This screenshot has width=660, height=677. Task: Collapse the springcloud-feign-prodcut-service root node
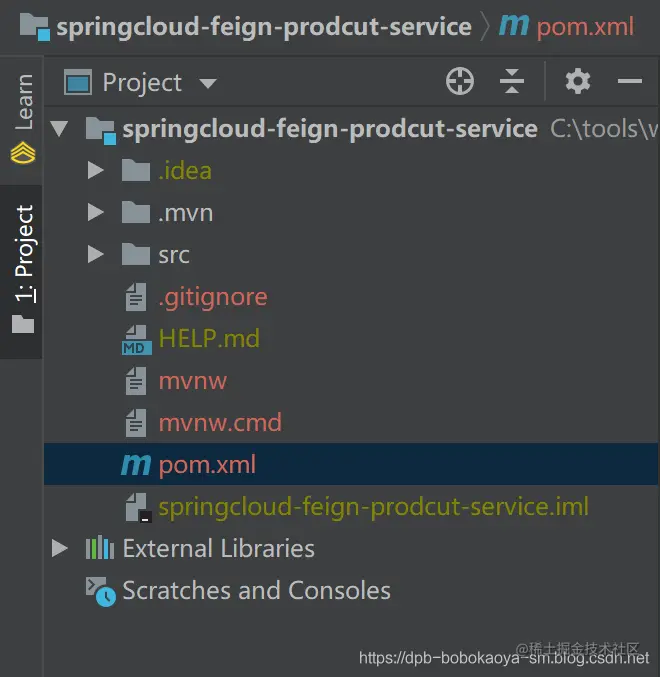click(x=59, y=129)
